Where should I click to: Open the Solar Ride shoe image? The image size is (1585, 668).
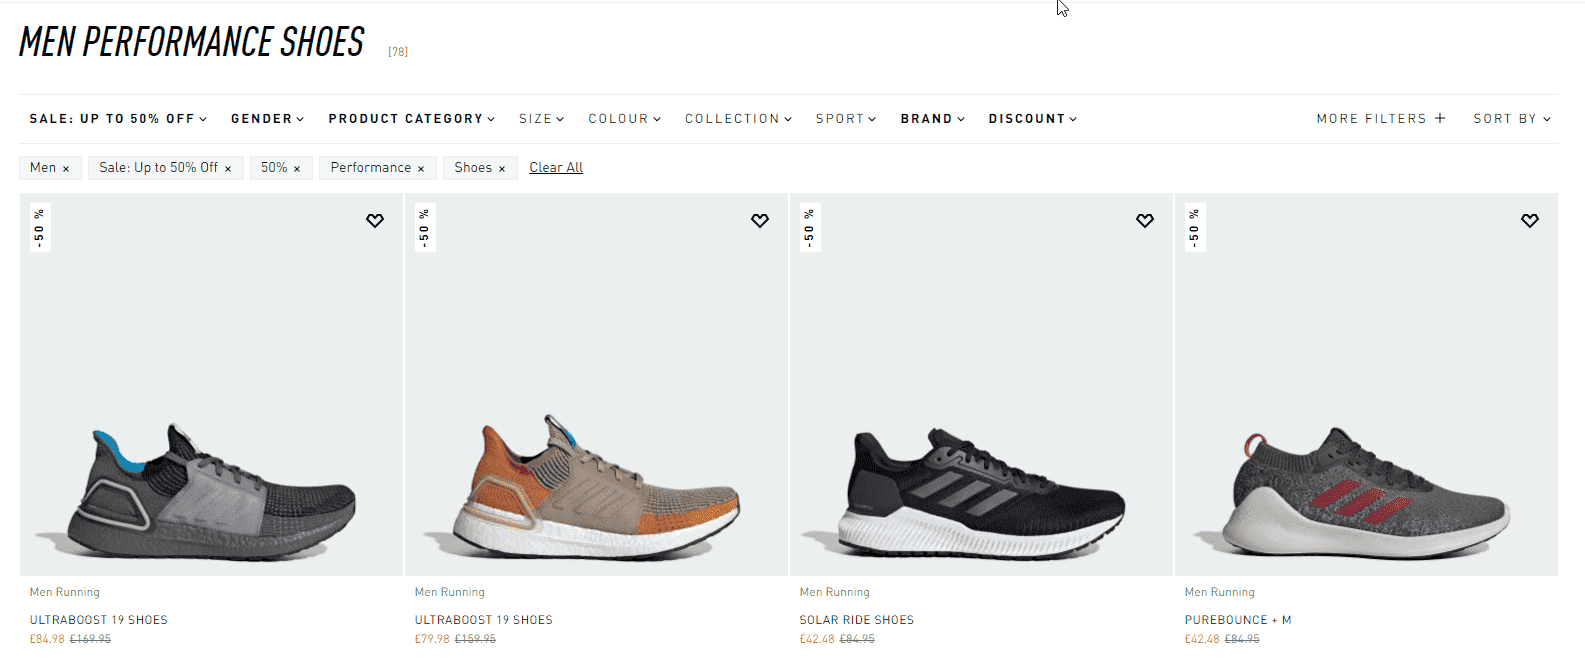pos(981,385)
